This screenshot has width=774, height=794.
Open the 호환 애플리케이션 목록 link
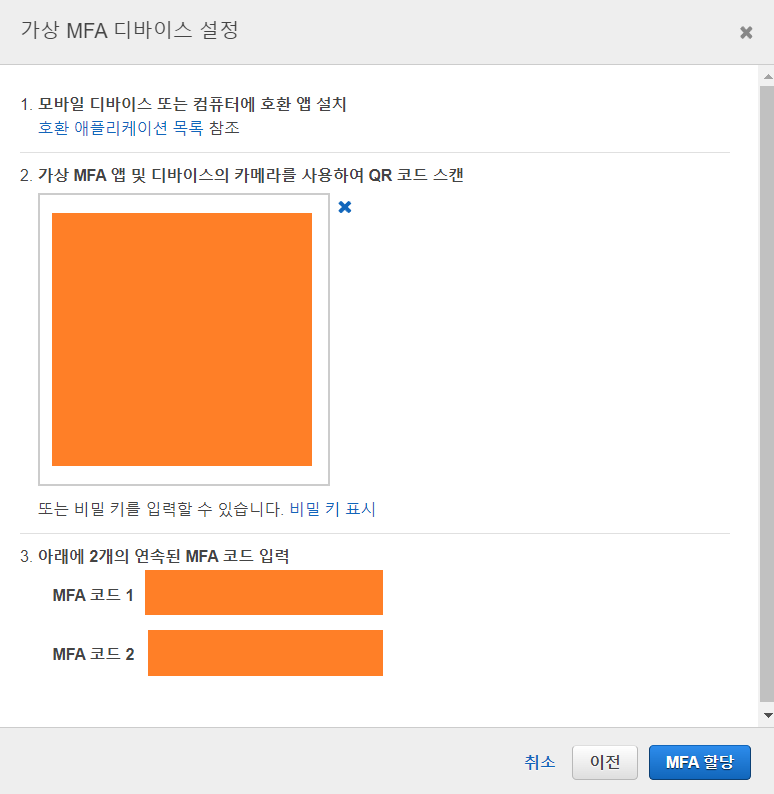(121, 128)
